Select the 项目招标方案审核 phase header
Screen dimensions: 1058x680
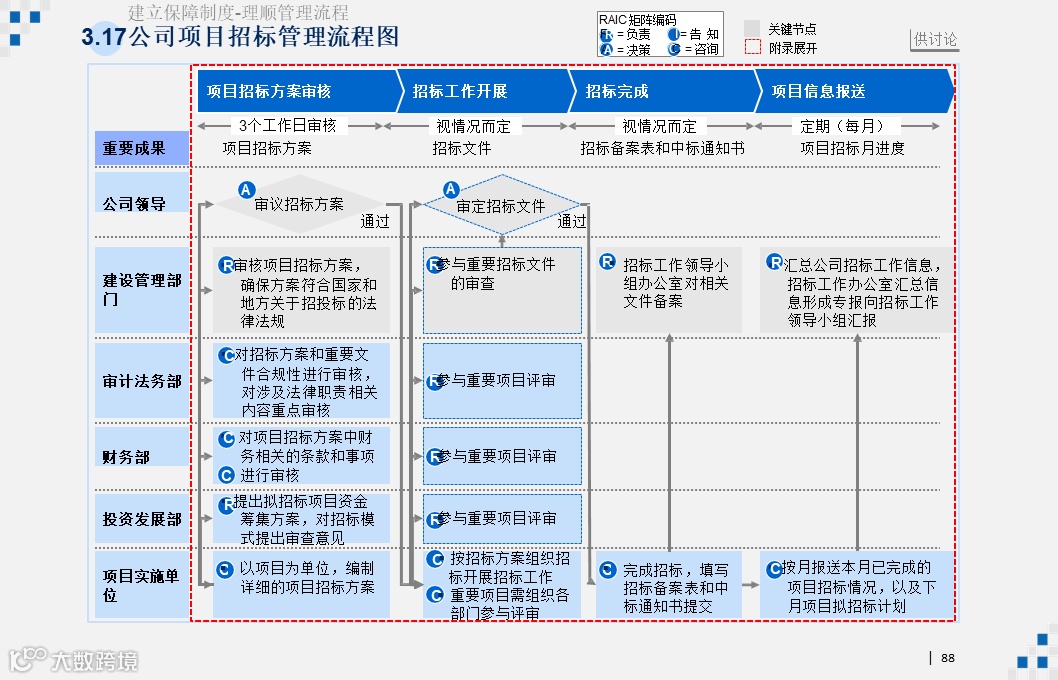[300, 90]
